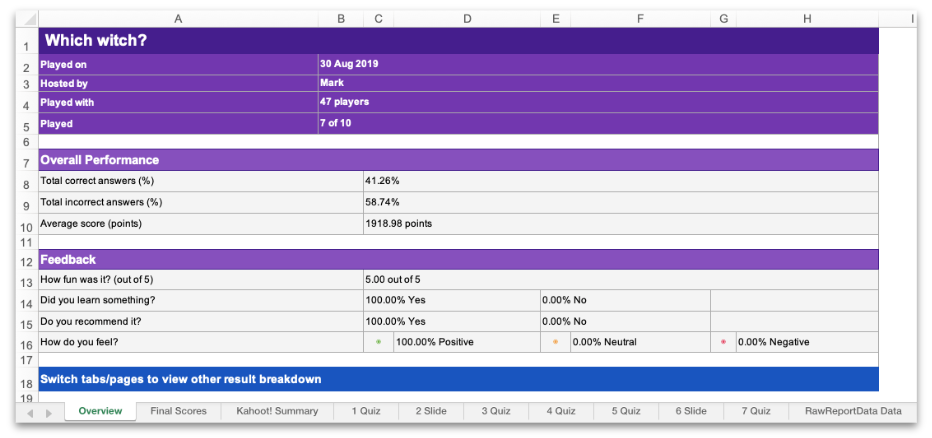Image resolution: width=932 pixels, height=438 pixels.
Task: Select the Overview sheet tab
Action: coord(100,411)
